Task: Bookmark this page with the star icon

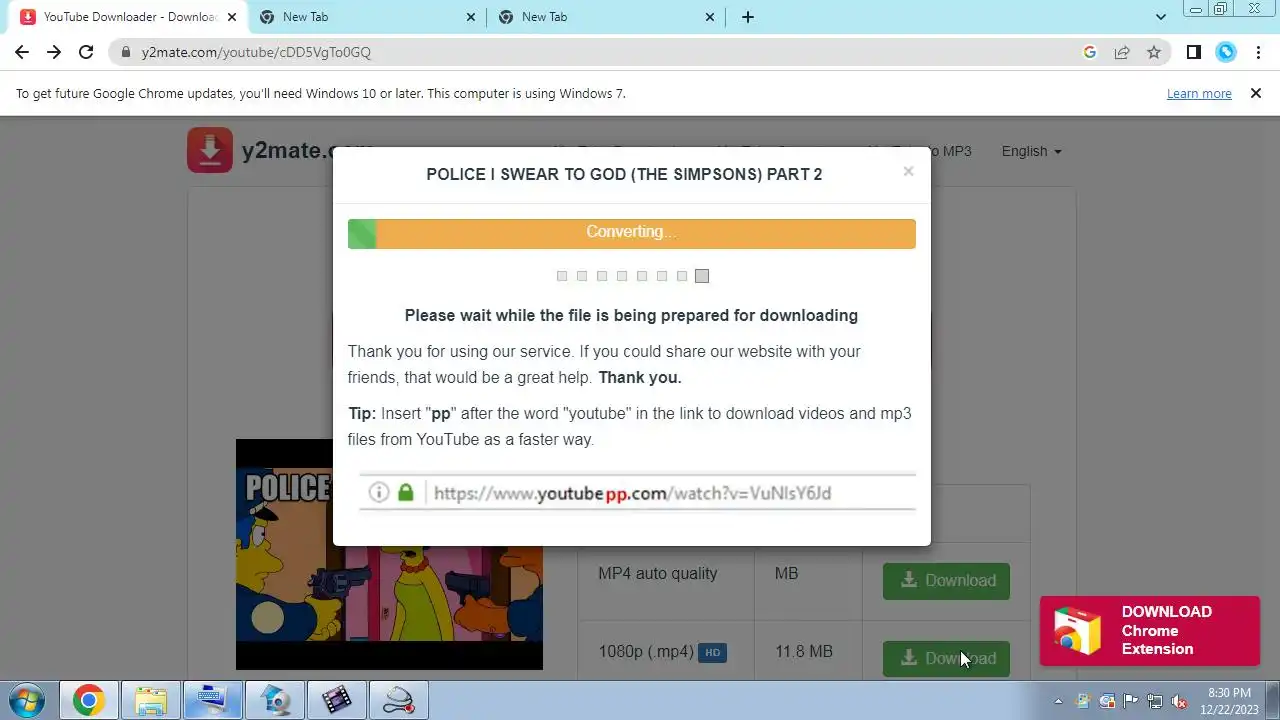Action: pos(1154,52)
